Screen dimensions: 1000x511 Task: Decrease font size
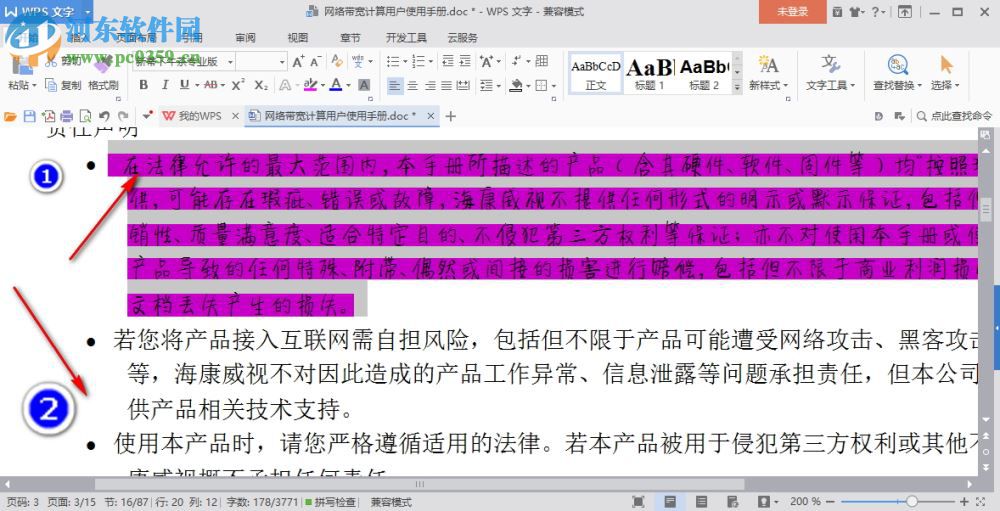tap(315, 61)
